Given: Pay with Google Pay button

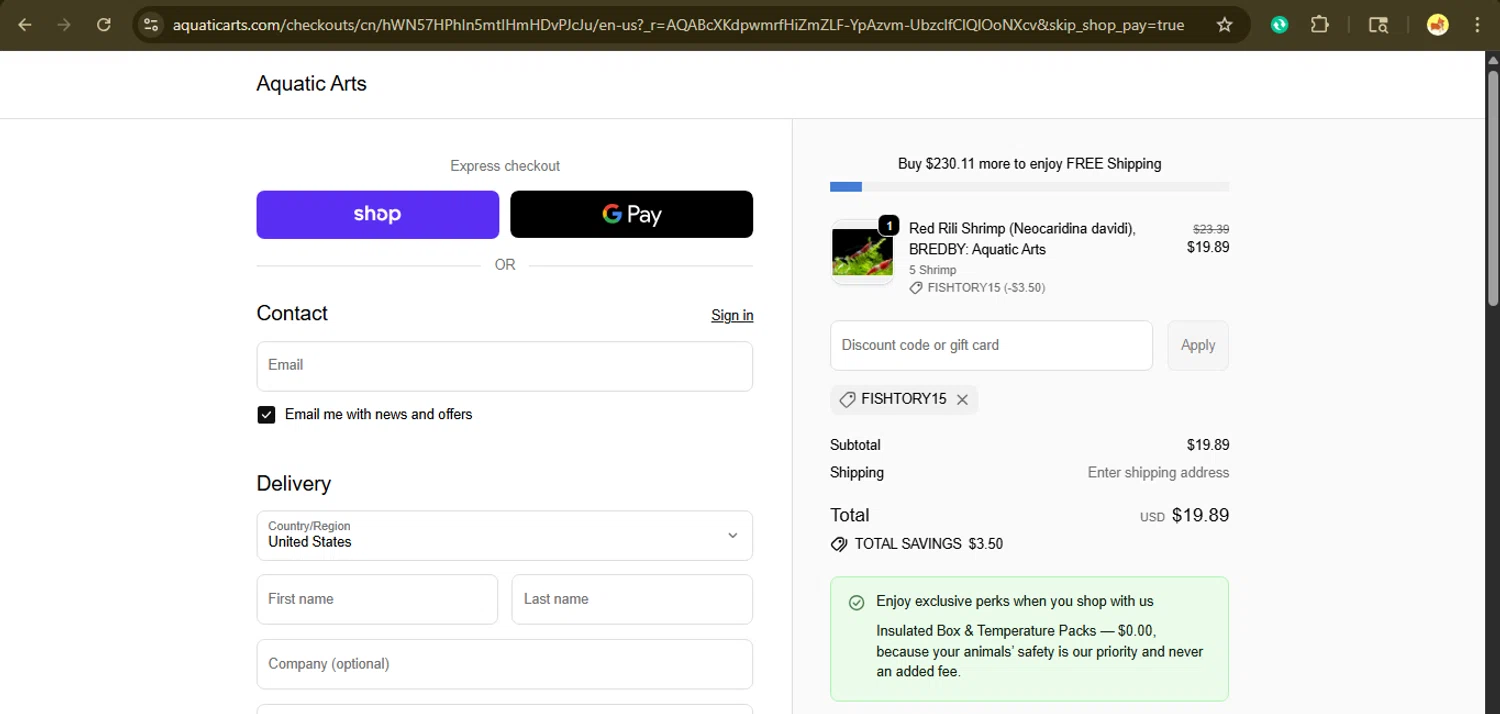Looking at the screenshot, I should tap(631, 214).
